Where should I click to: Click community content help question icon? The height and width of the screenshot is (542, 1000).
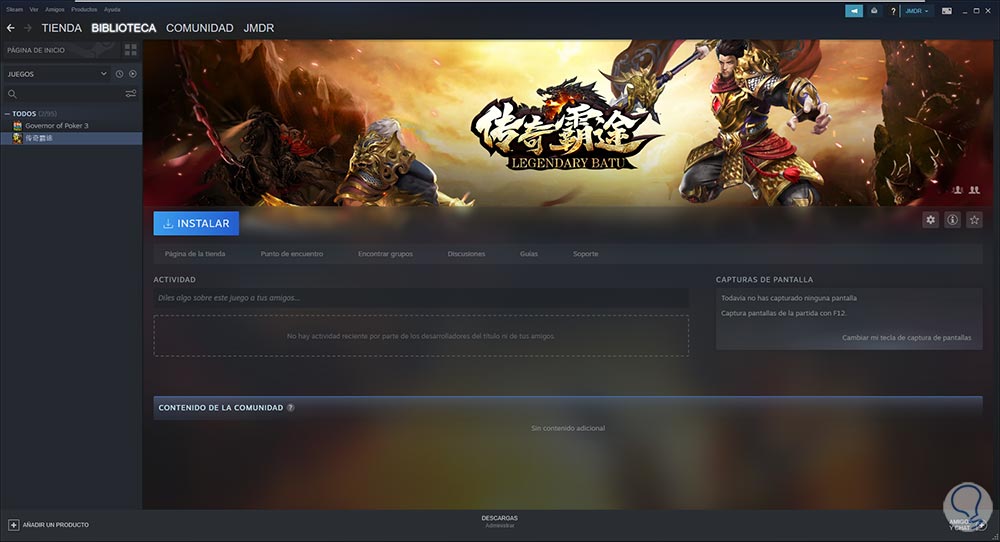pos(291,407)
